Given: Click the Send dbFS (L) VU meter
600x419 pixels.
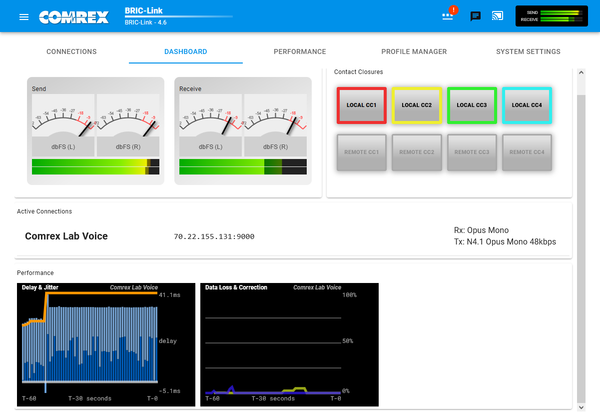Looking at the screenshot, I should pos(63,125).
